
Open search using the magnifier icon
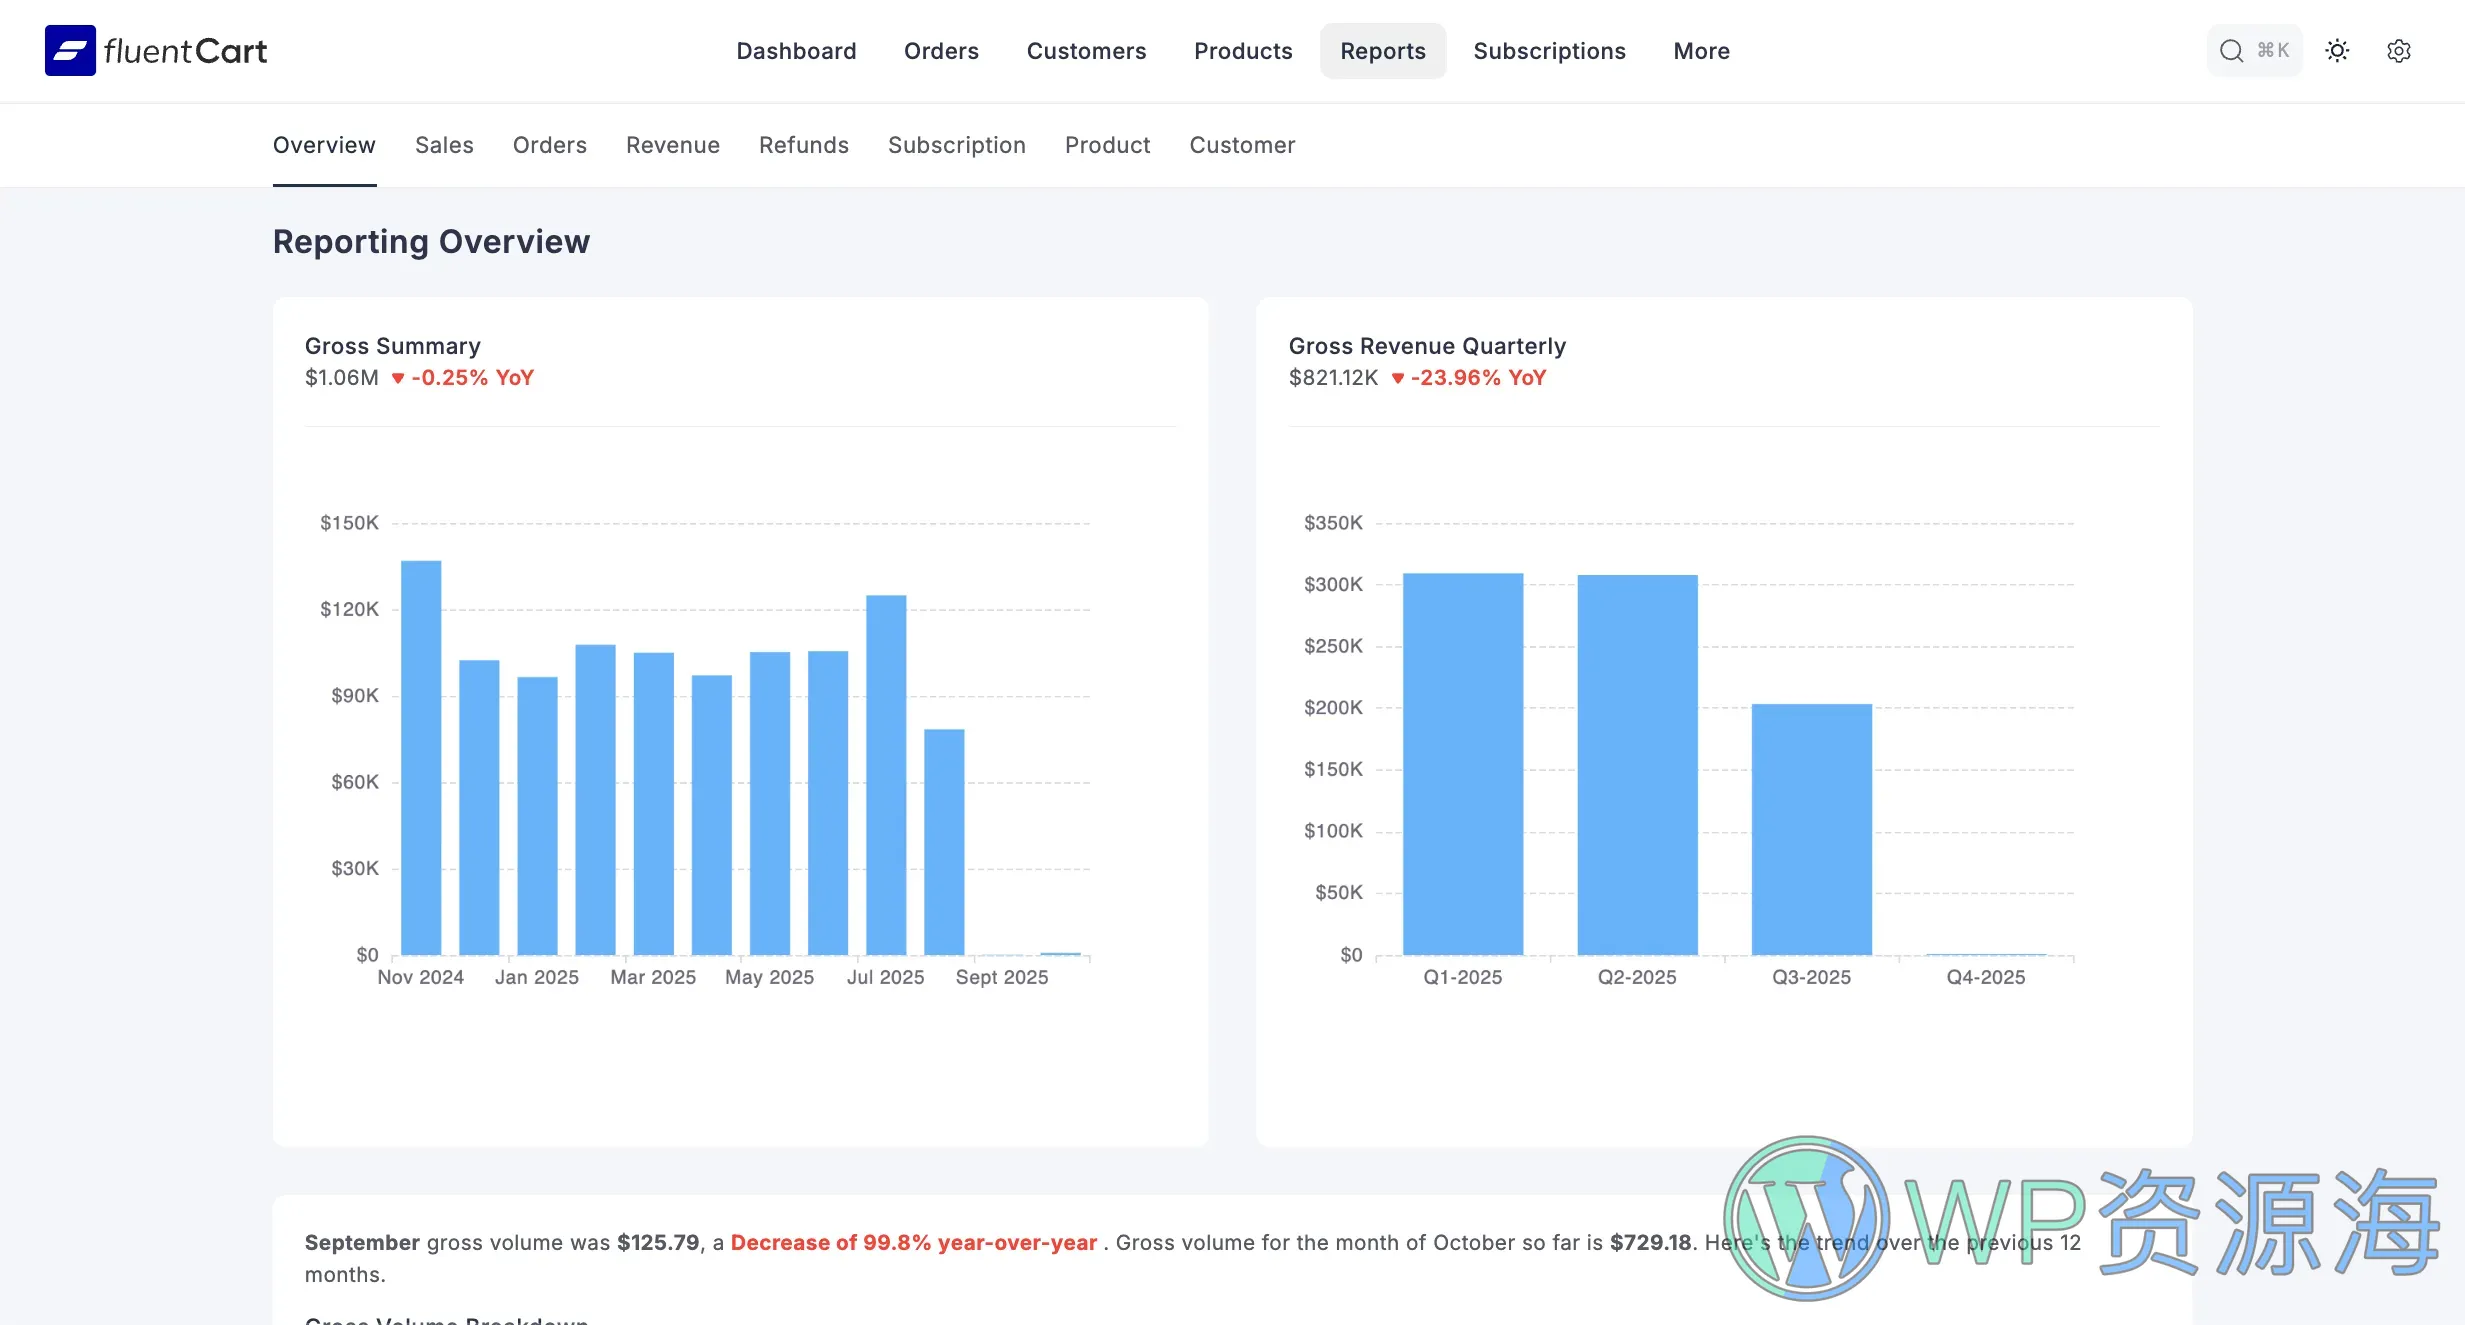[2230, 50]
